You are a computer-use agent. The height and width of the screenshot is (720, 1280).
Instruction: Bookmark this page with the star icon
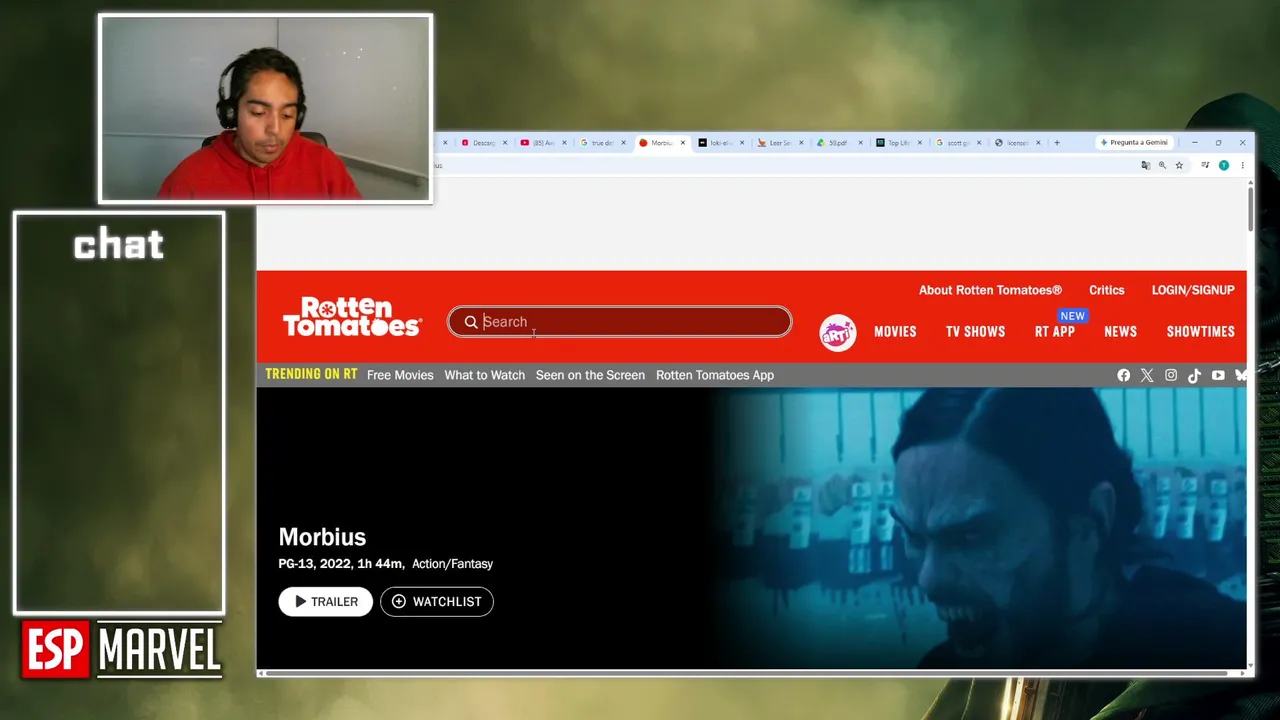click(x=1179, y=165)
